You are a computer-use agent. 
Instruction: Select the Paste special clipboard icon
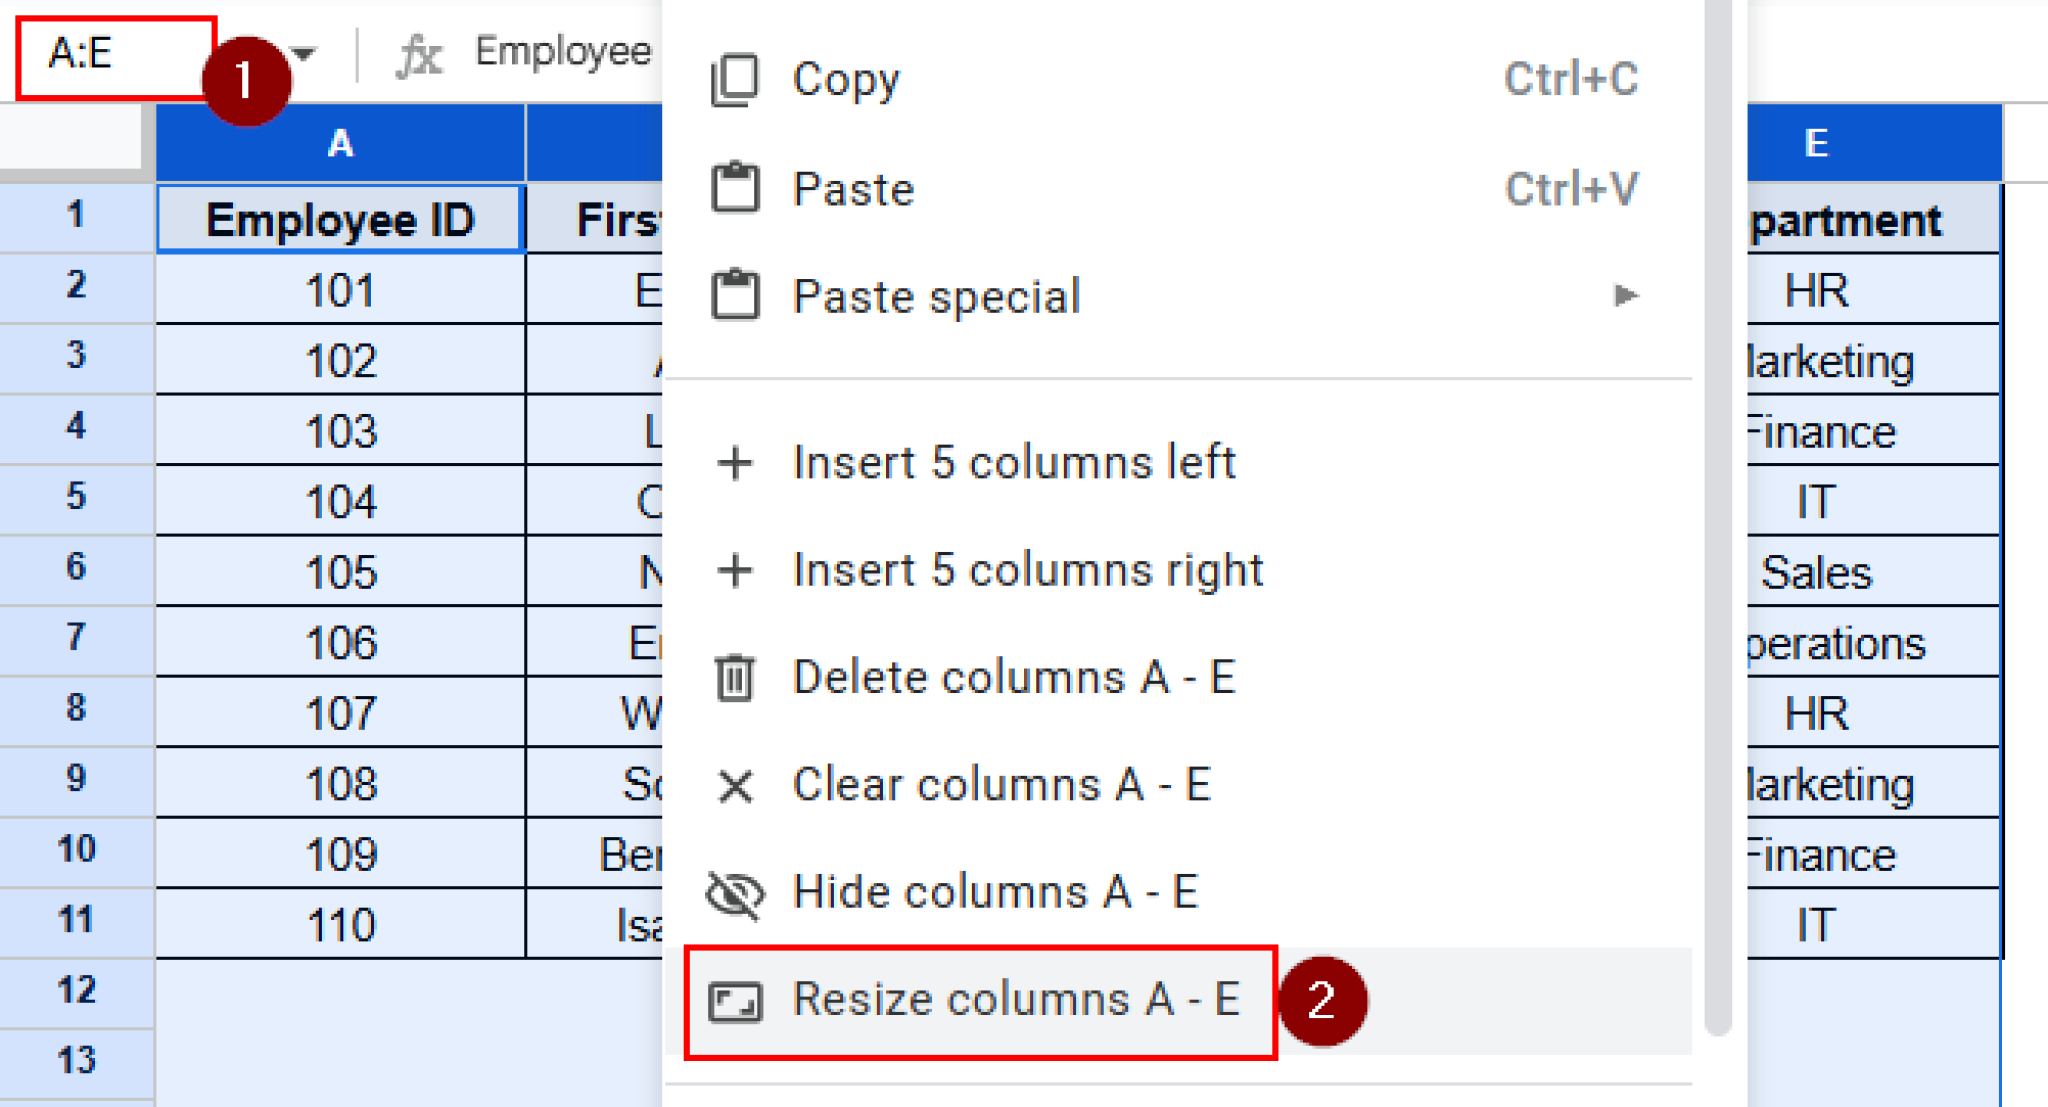tap(735, 295)
